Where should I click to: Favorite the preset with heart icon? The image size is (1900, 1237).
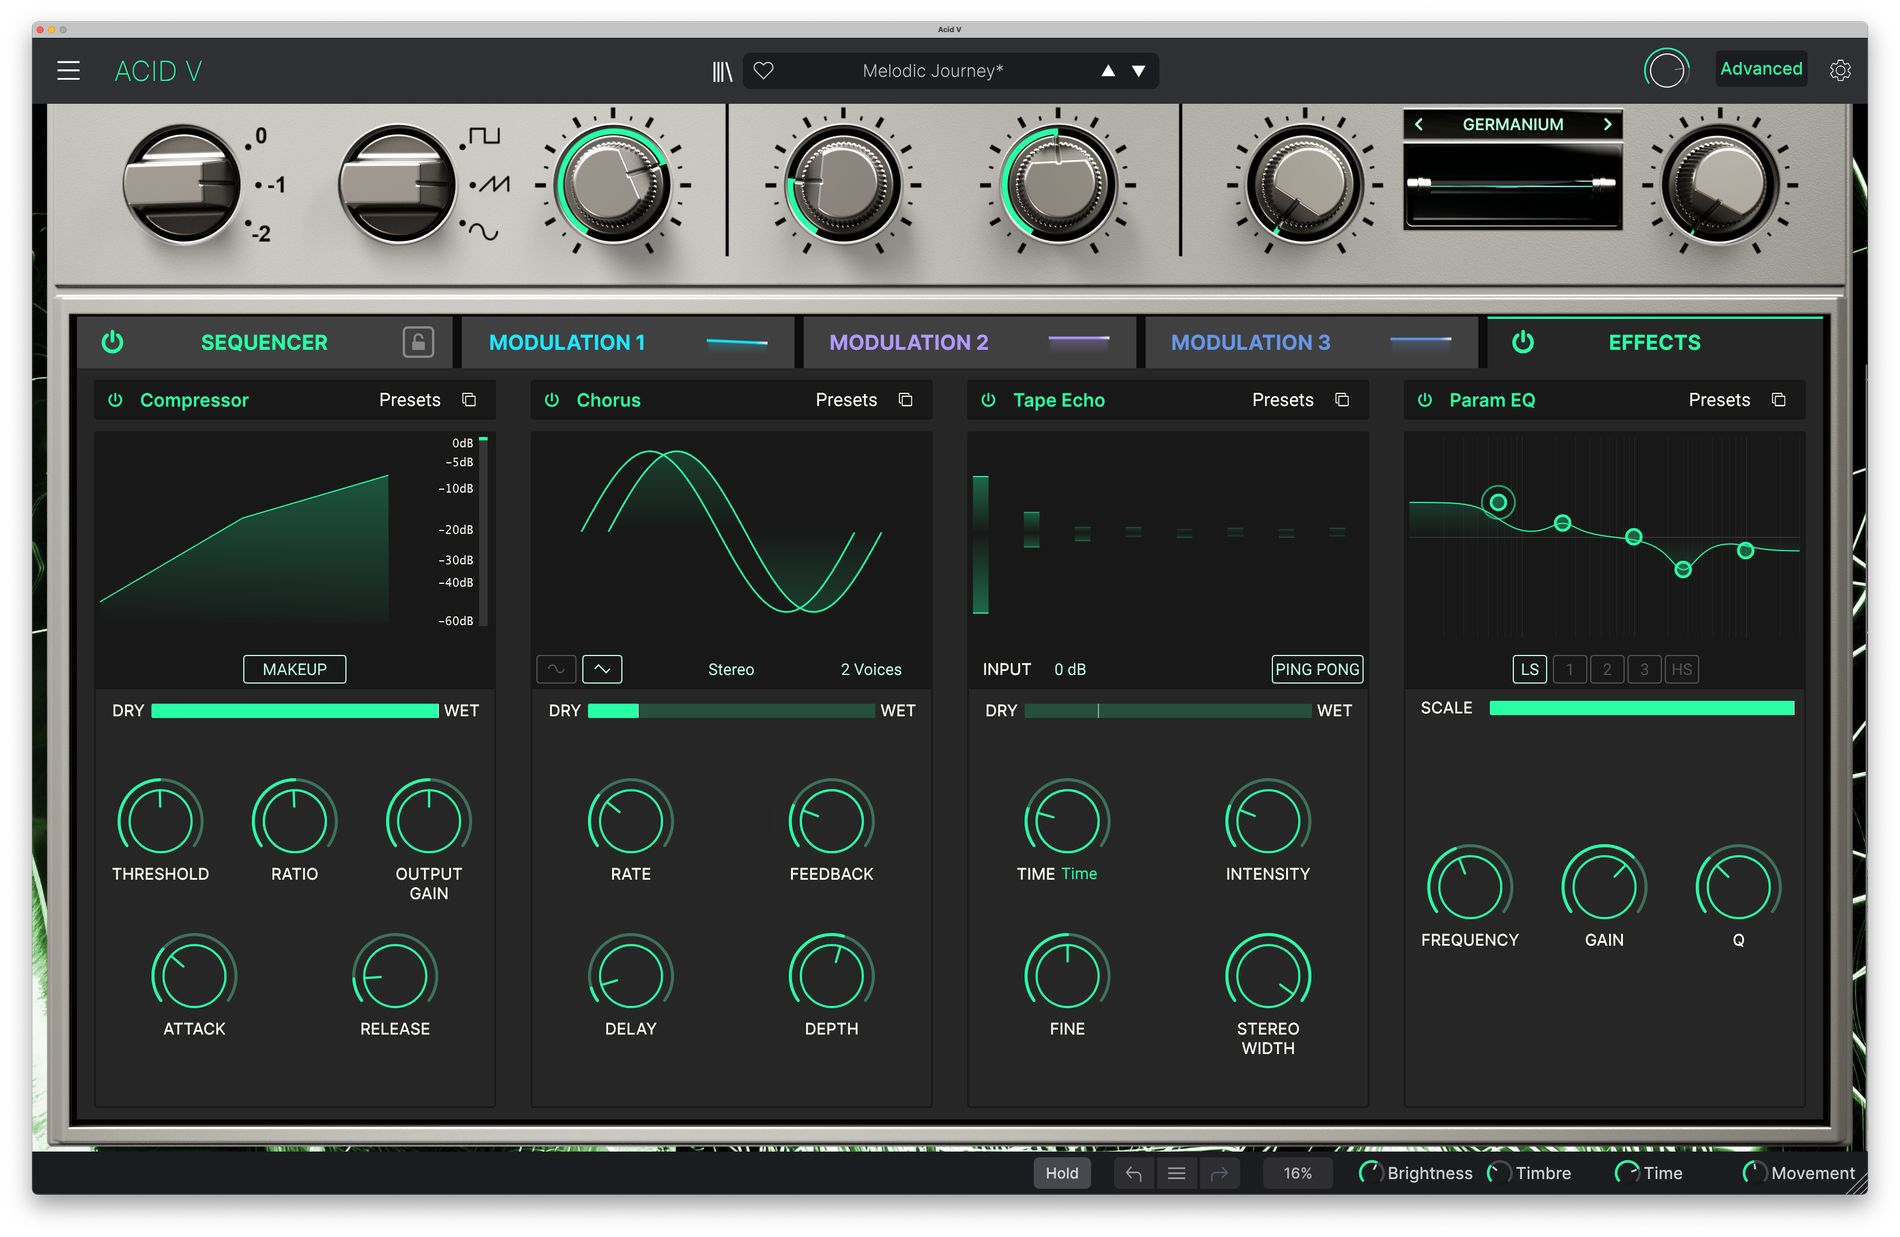tap(763, 71)
